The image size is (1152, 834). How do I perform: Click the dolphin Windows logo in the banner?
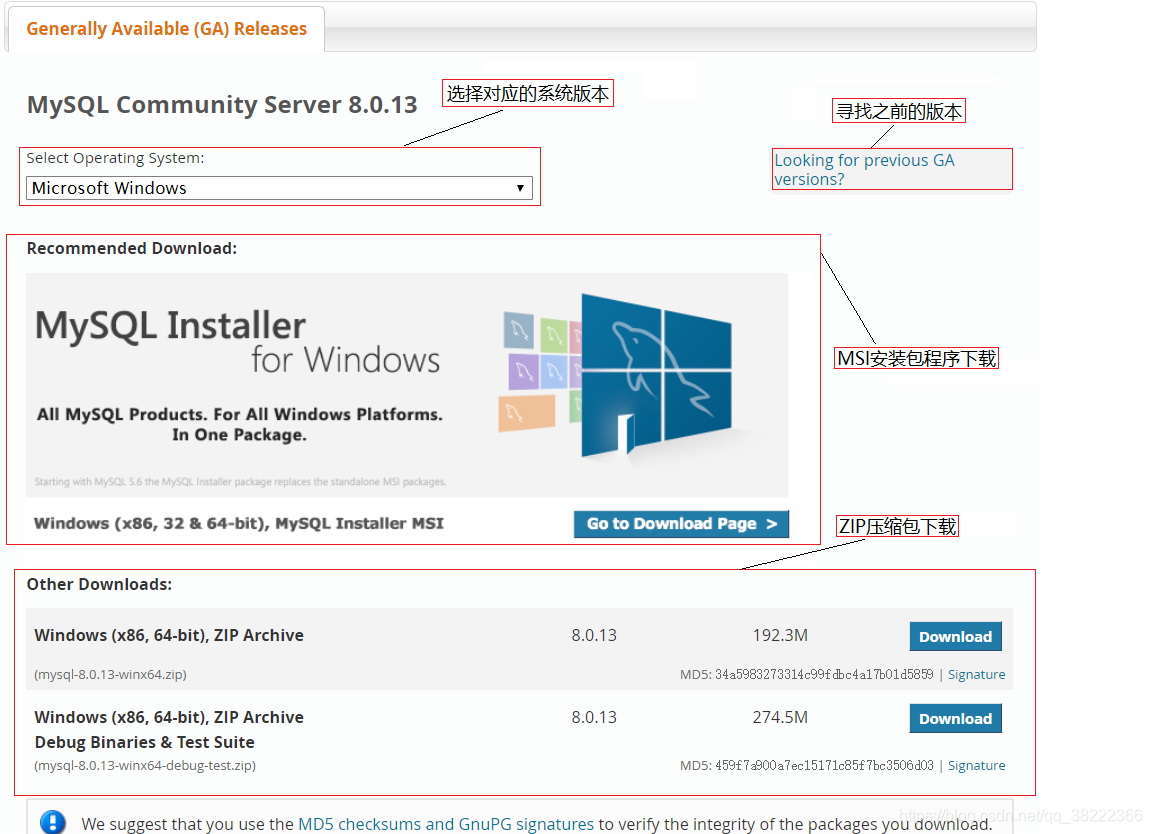(656, 375)
